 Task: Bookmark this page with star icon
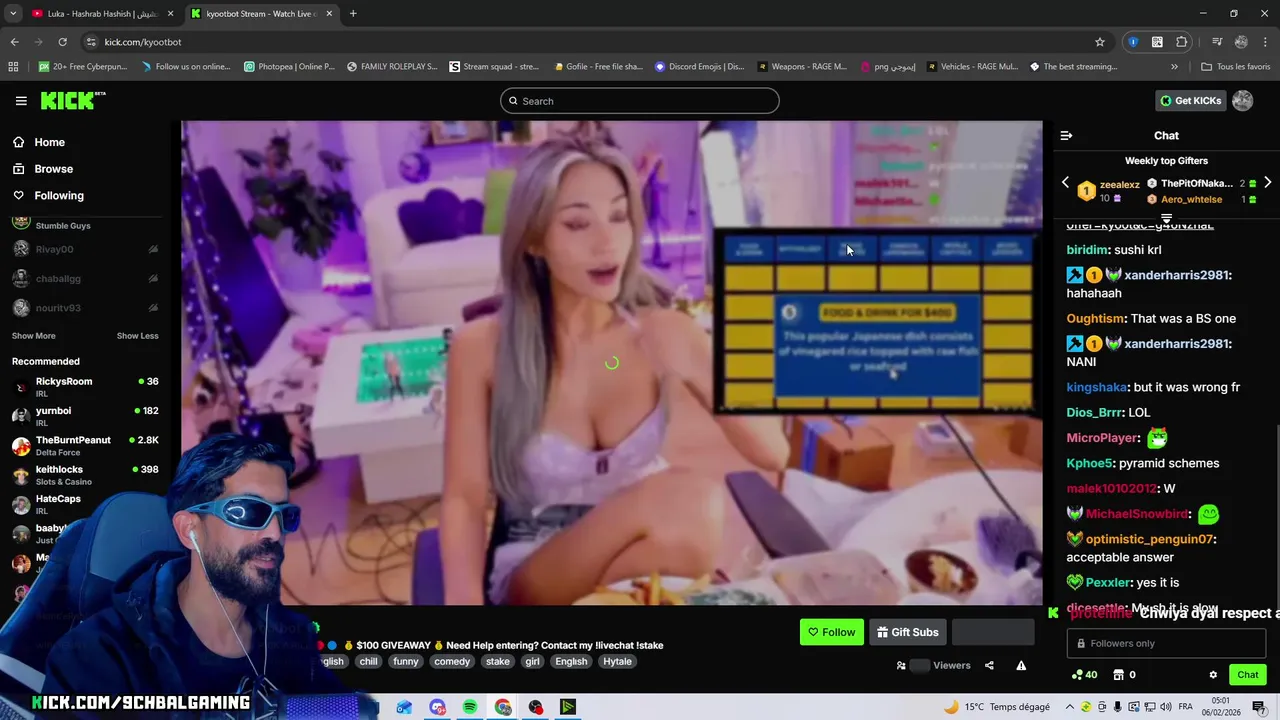(1100, 42)
